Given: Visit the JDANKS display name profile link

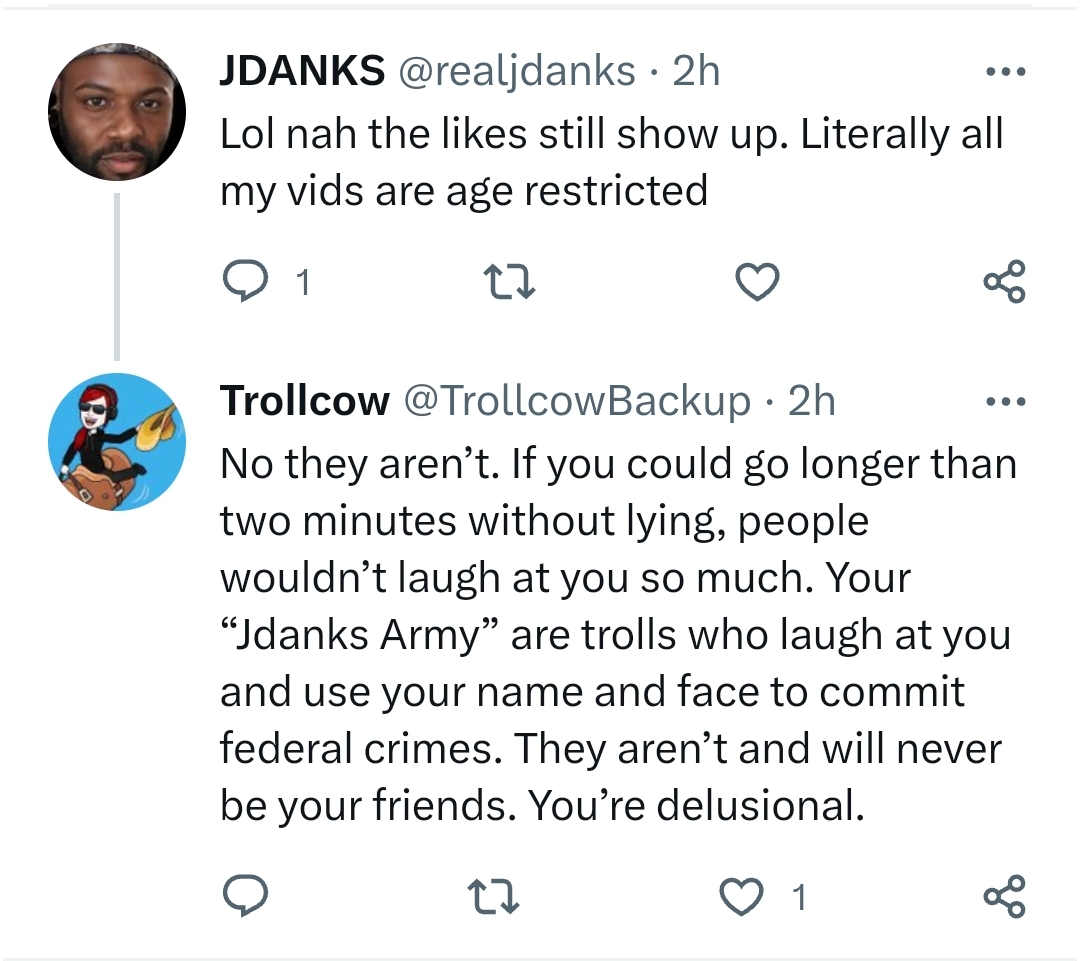Looking at the screenshot, I should point(302,72).
